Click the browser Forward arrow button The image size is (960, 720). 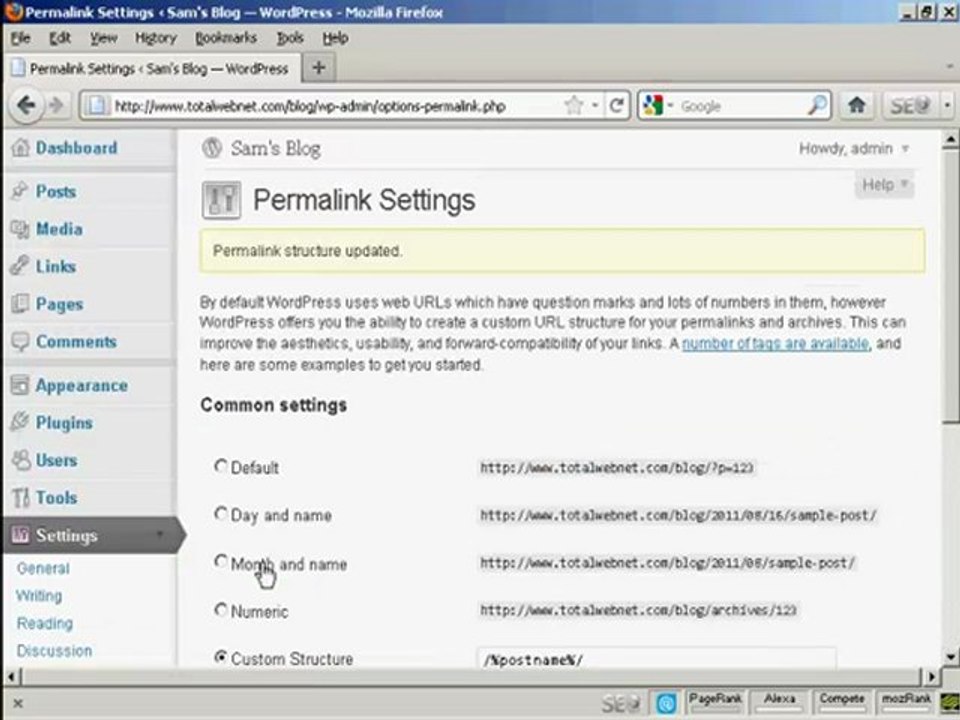click(x=56, y=105)
